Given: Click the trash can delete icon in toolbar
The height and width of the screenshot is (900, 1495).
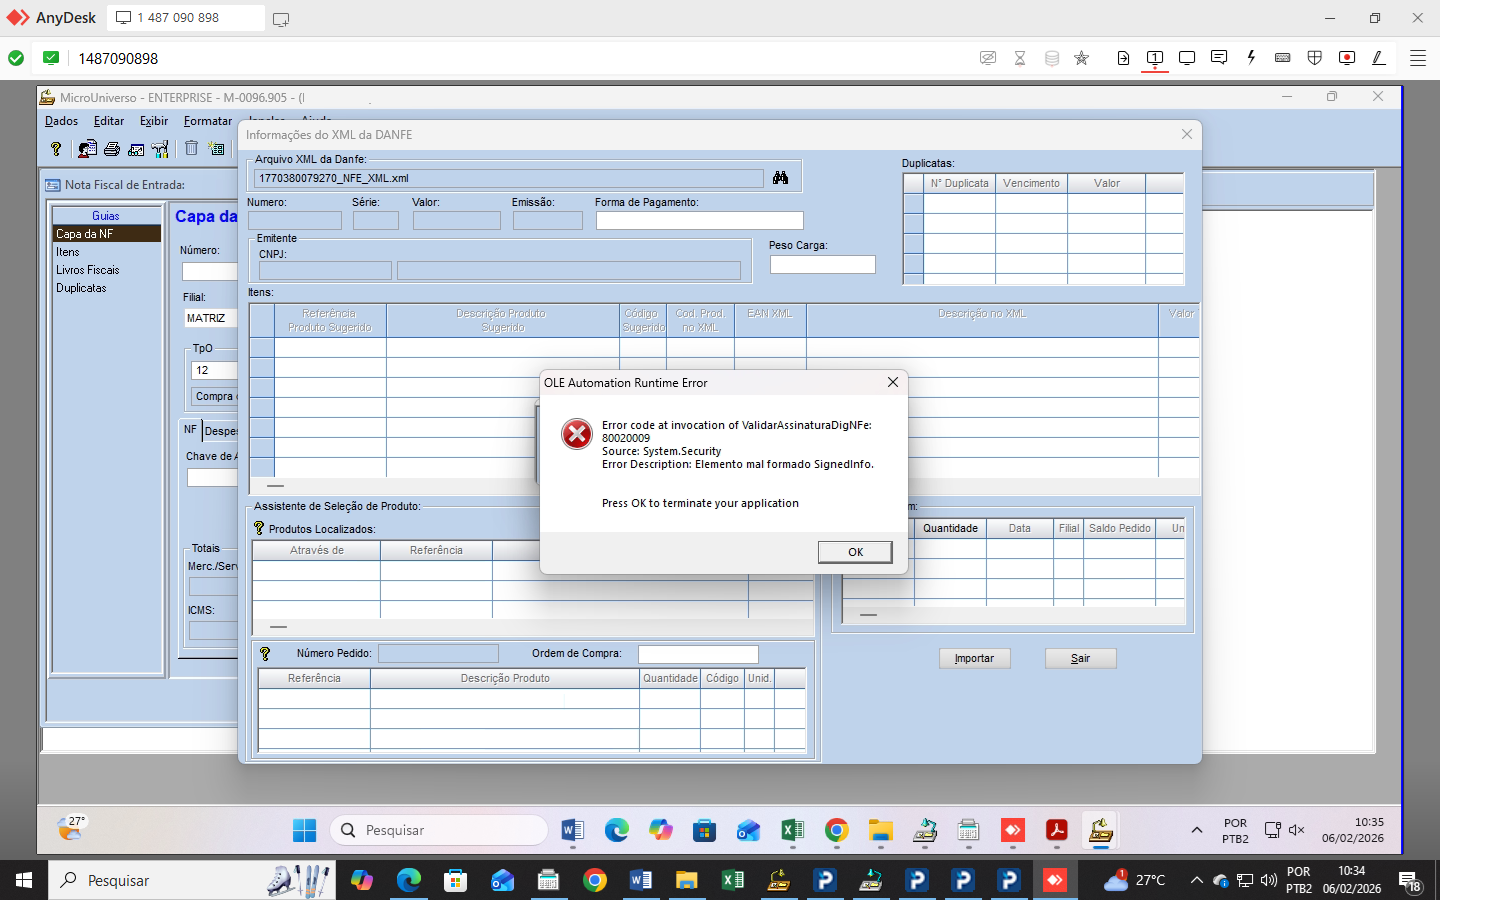Looking at the screenshot, I should point(191,148).
